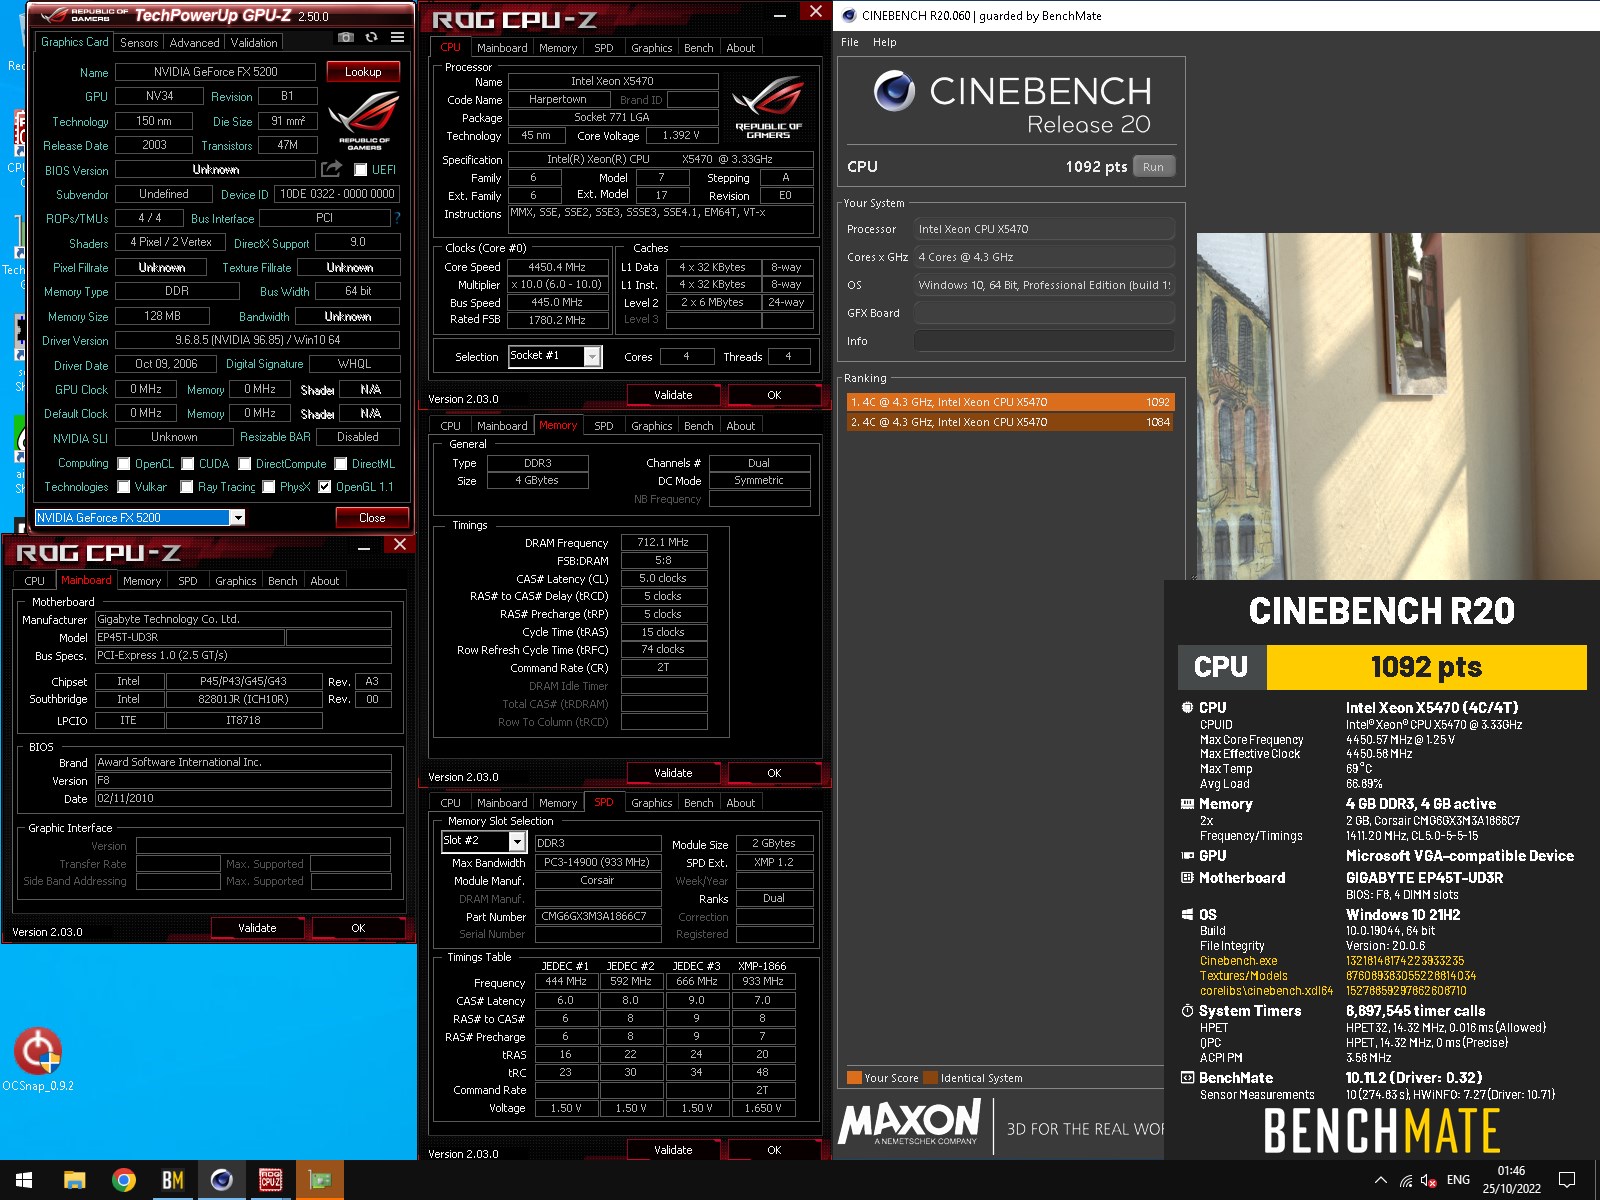Screen dimensions: 1600x1200
Task: Click Validate in CPU-Z Memory window
Action: tap(673, 773)
